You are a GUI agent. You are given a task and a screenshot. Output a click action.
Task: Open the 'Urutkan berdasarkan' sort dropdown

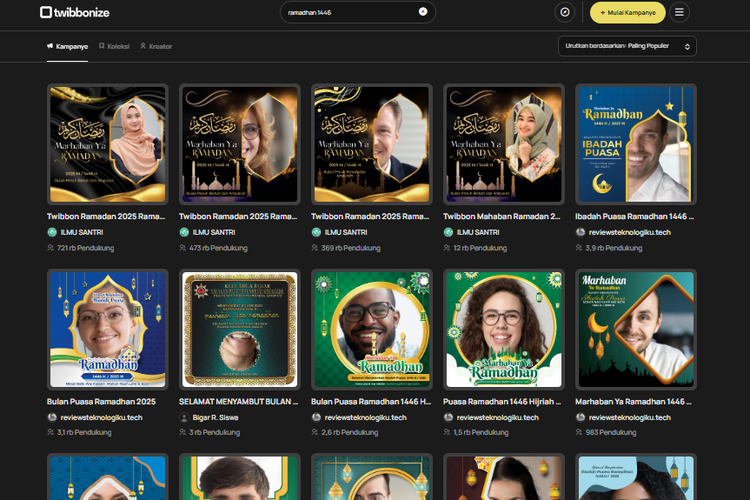pos(627,46)
